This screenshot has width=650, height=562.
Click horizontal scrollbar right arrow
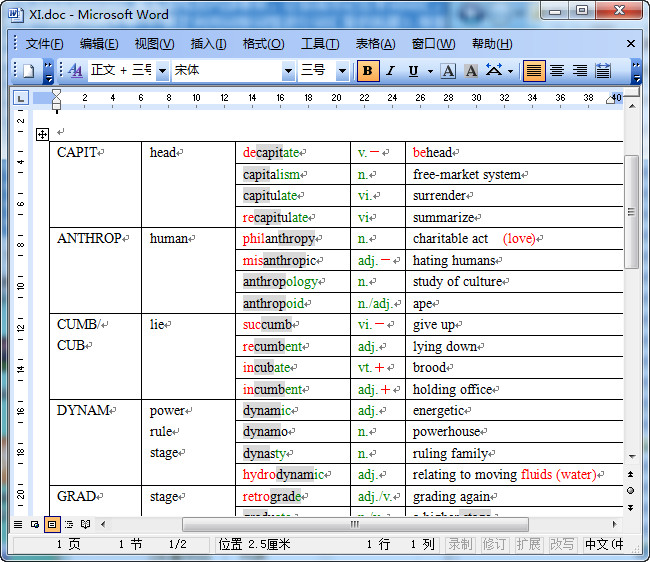614,524
